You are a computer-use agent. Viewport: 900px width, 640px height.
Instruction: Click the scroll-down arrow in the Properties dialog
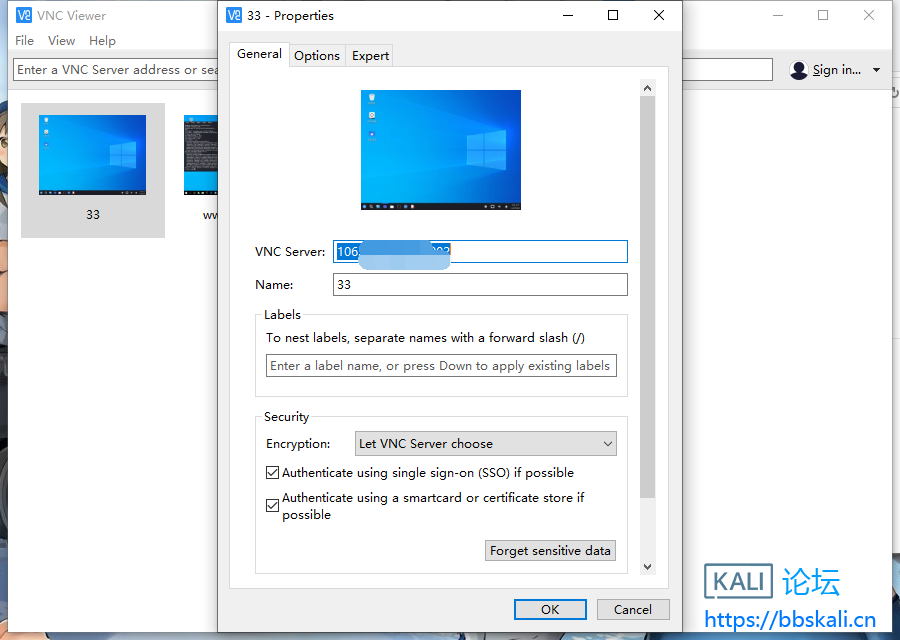(x=647, y=566)
